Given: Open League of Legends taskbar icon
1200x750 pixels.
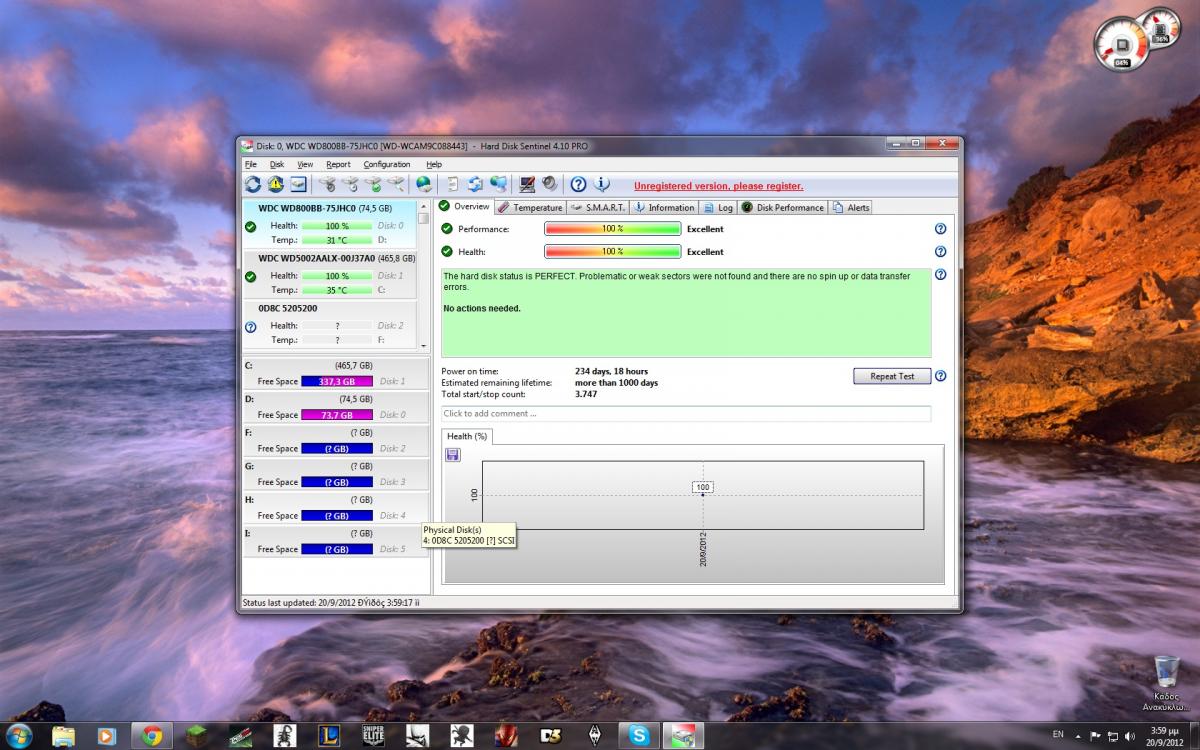Looking at the screenshot, I should point(329,735).
